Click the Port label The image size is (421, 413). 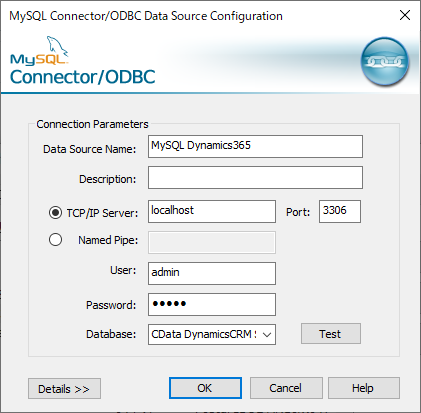(298, 212)
